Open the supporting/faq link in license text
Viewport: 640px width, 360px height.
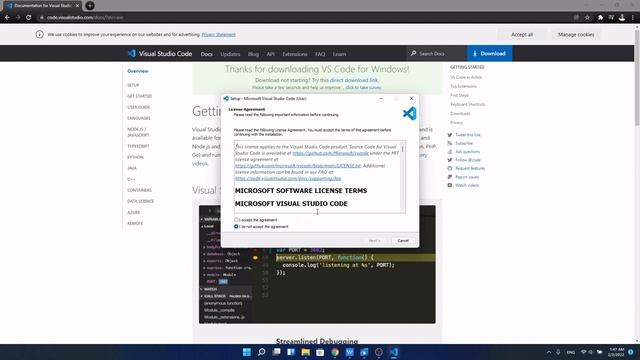coord(288,178)
